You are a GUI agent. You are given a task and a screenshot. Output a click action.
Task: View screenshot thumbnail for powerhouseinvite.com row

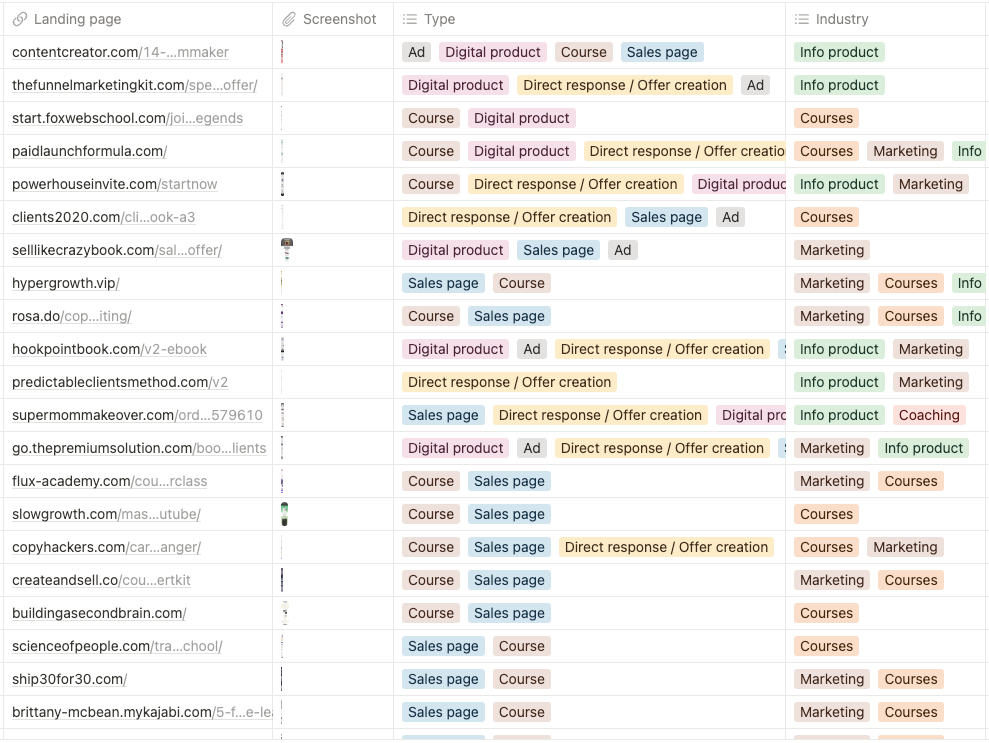[x=283, y=184]
